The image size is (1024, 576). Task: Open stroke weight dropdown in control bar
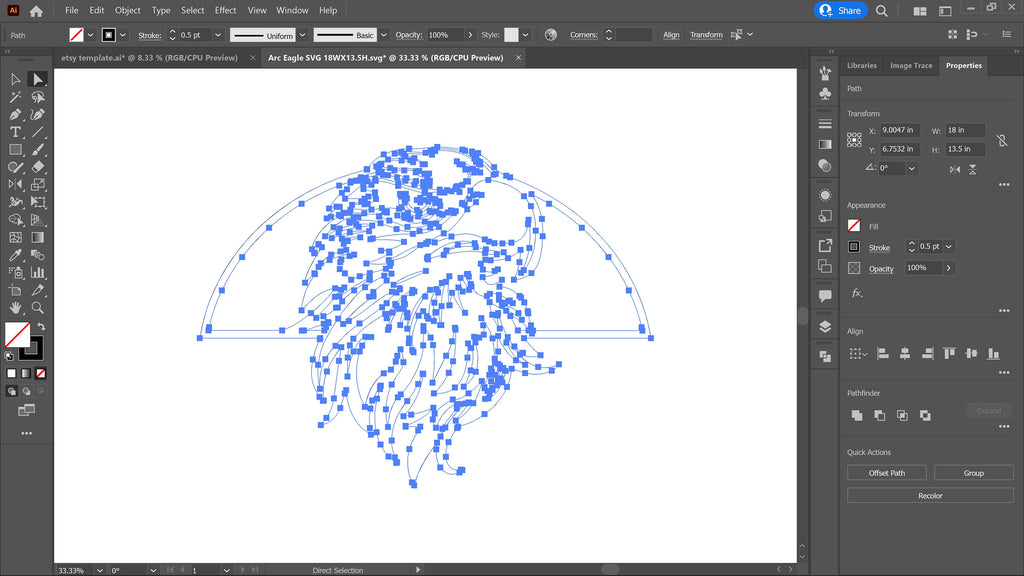click(x=218, y=35)
